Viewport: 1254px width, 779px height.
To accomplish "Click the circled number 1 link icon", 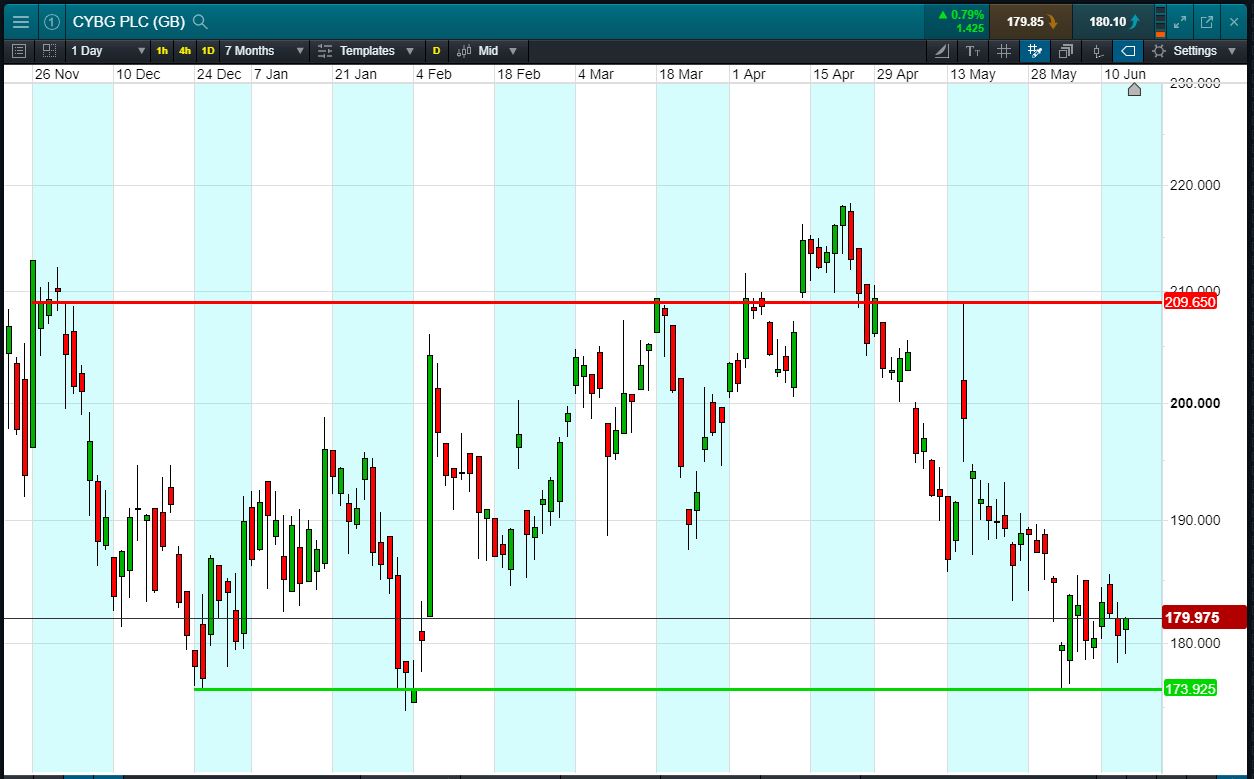I will [x=52, y=21].
